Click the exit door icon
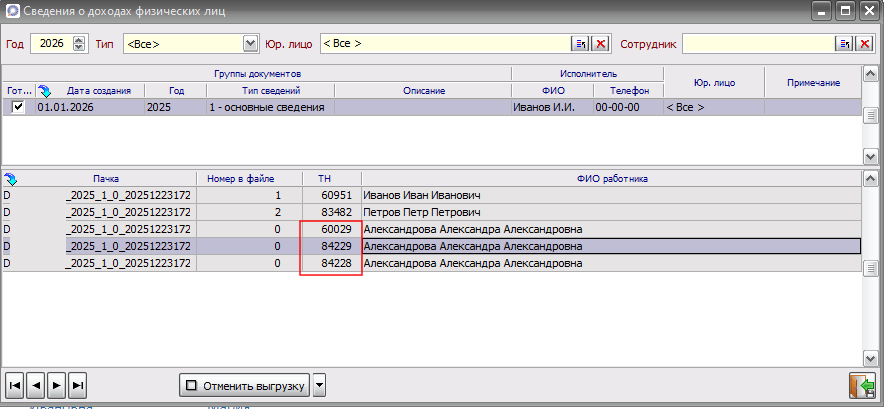The width and height of the screenshot is (884, 409). (862, 385)
